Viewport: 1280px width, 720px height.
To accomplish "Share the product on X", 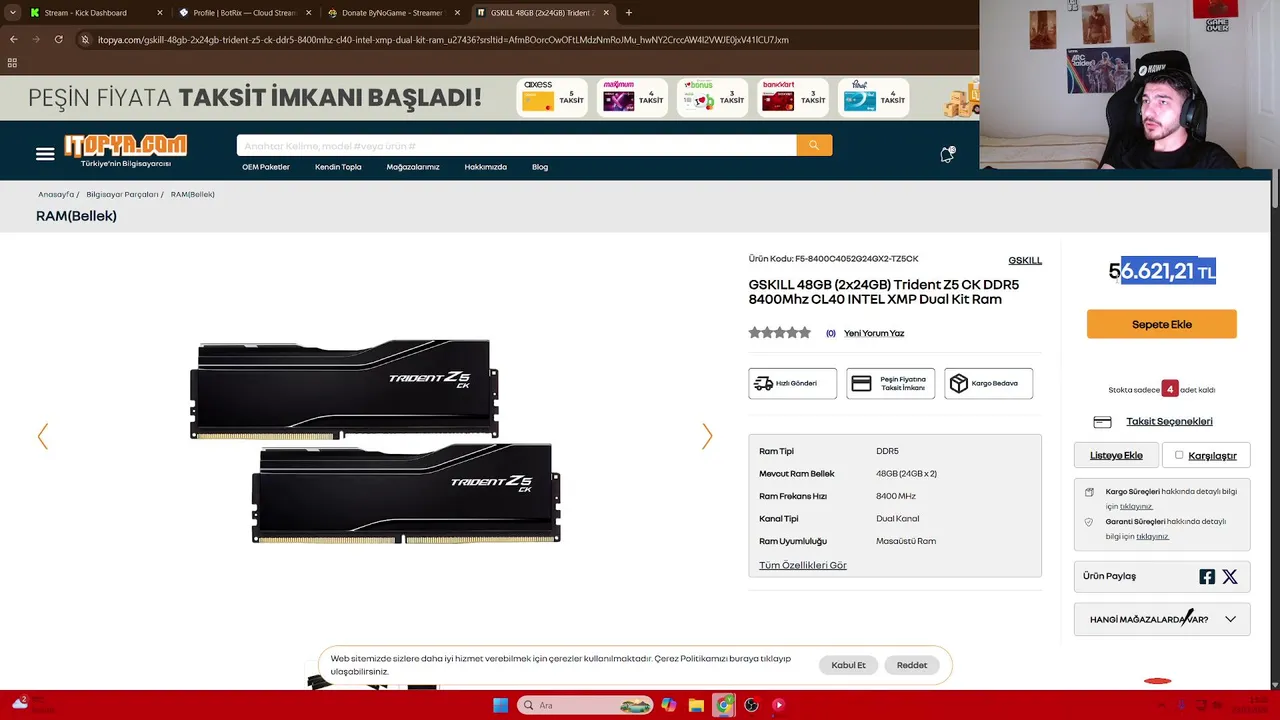I will [1230, 577].
